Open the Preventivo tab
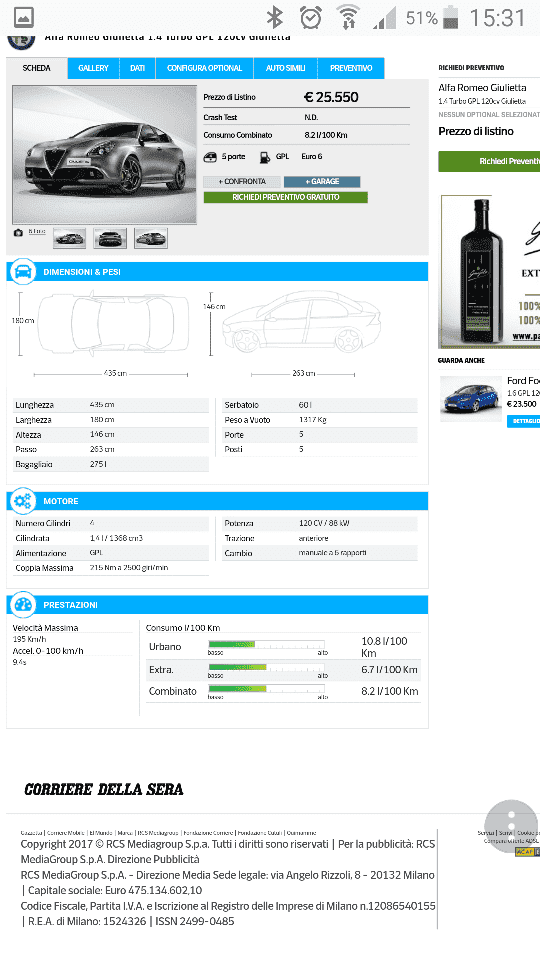The height and width of the screenshot is (960, 540). tap(351, 68)
